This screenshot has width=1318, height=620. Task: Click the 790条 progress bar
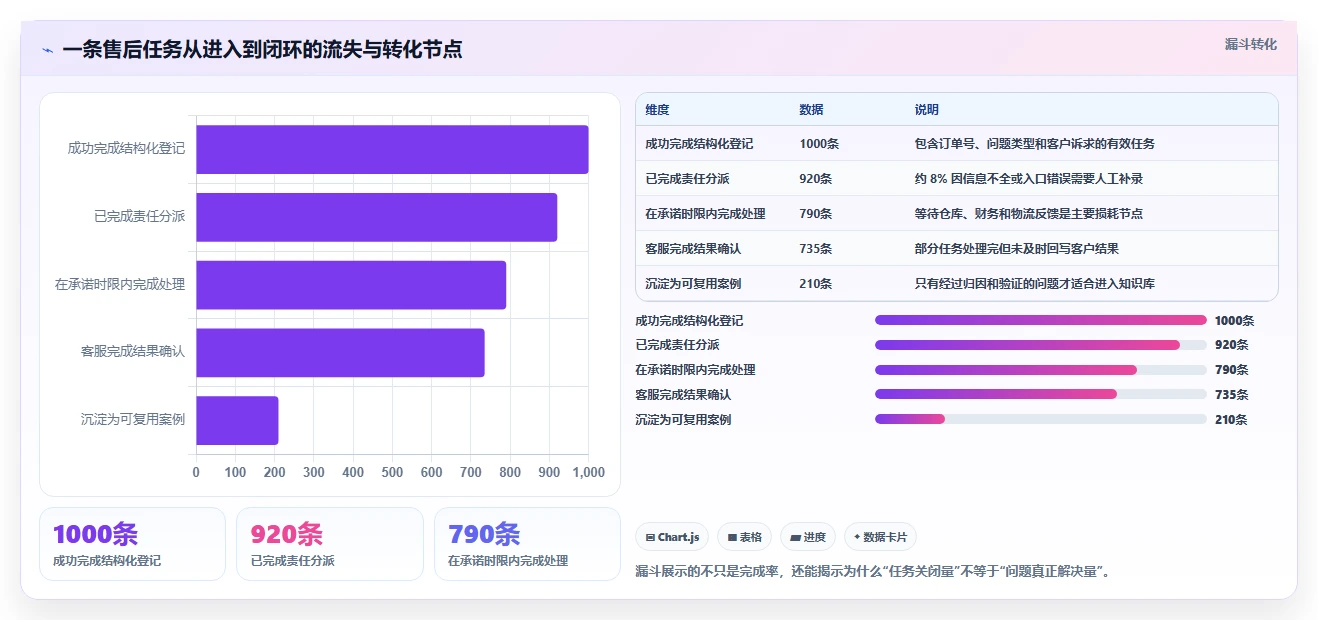1041,370
